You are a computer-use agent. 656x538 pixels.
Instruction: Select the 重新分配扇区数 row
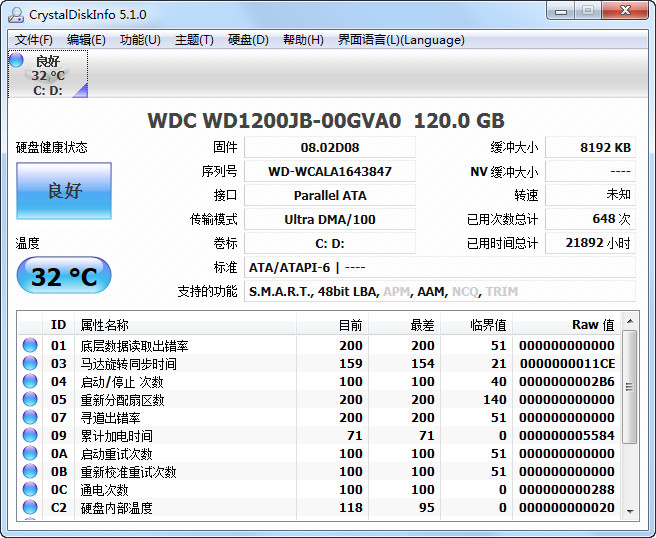(x=320, y=399)
